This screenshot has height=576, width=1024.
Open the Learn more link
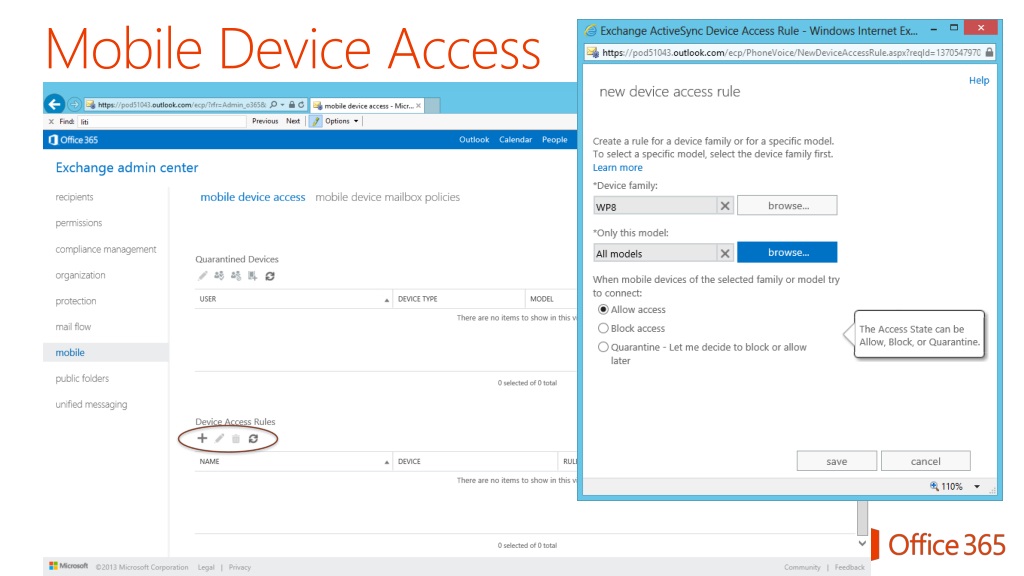pyautogui.click(x=618, y=168)
